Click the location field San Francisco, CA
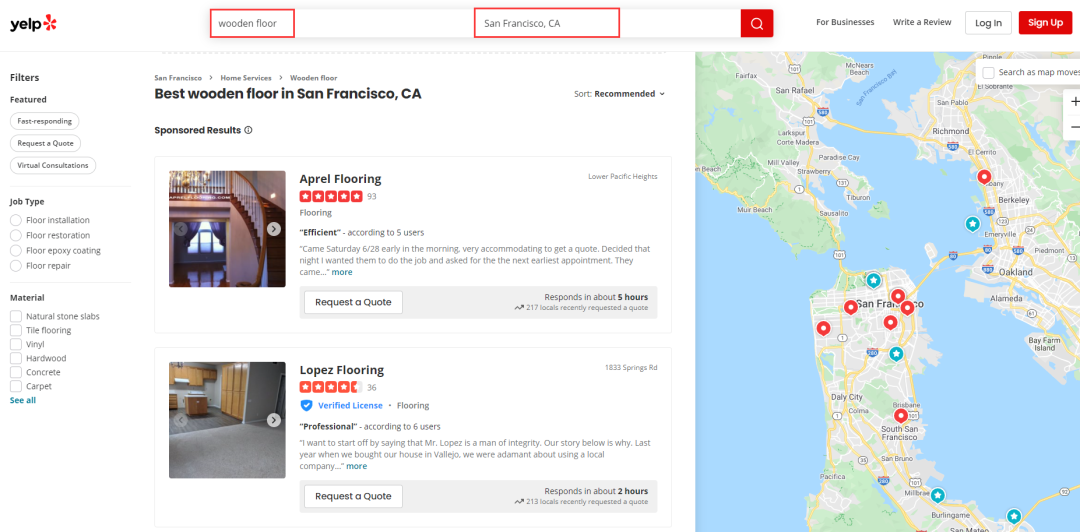The width and height of the screenshot is (1080, 532). coord(546,23)
